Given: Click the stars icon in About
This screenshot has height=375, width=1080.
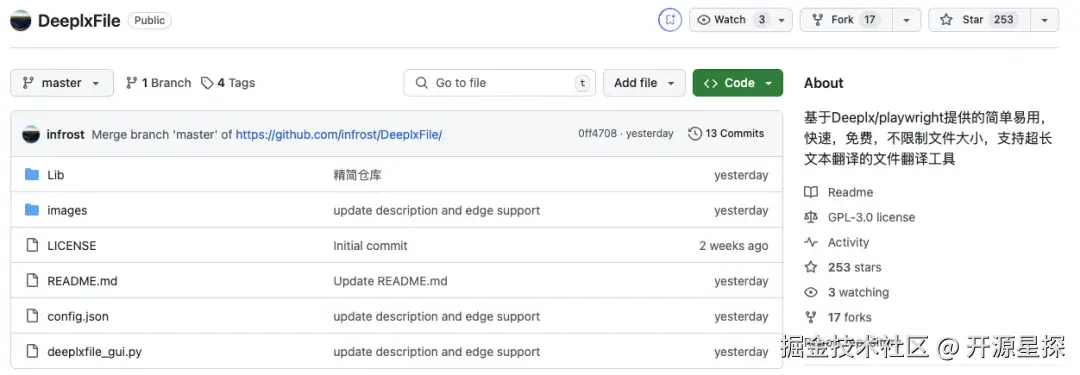Looking at the screenshot, I should [x=811, y=267].
